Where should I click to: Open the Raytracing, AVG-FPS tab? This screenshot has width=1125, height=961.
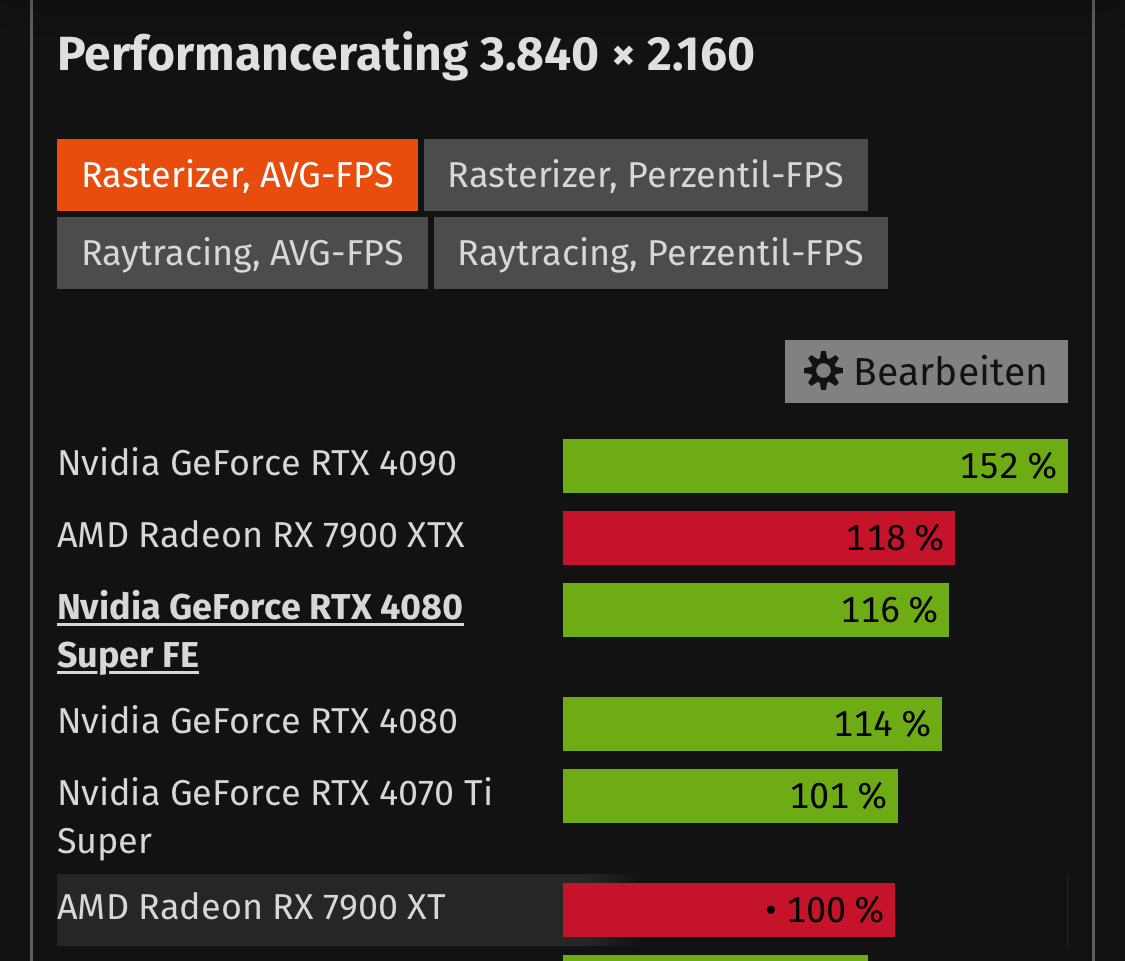tap(243, 253)
